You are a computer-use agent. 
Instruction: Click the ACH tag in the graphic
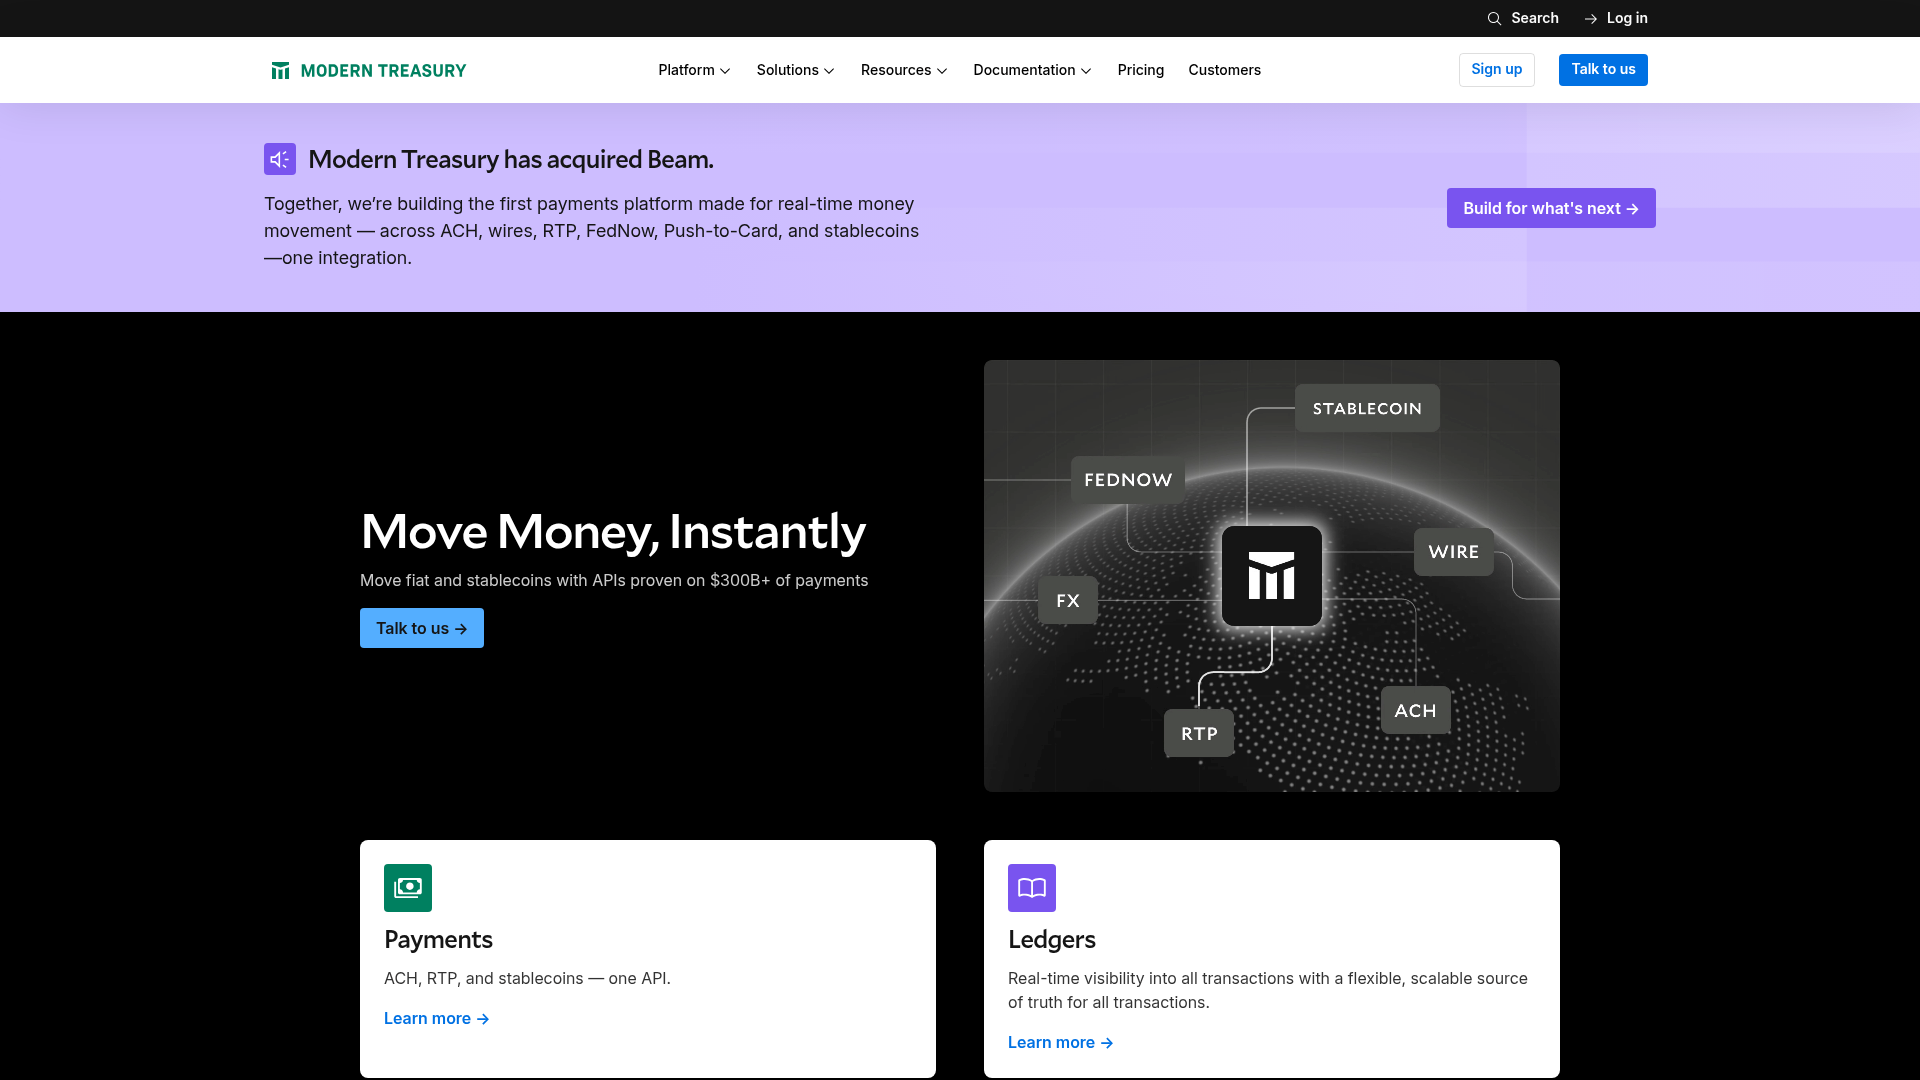(1416, 710)
